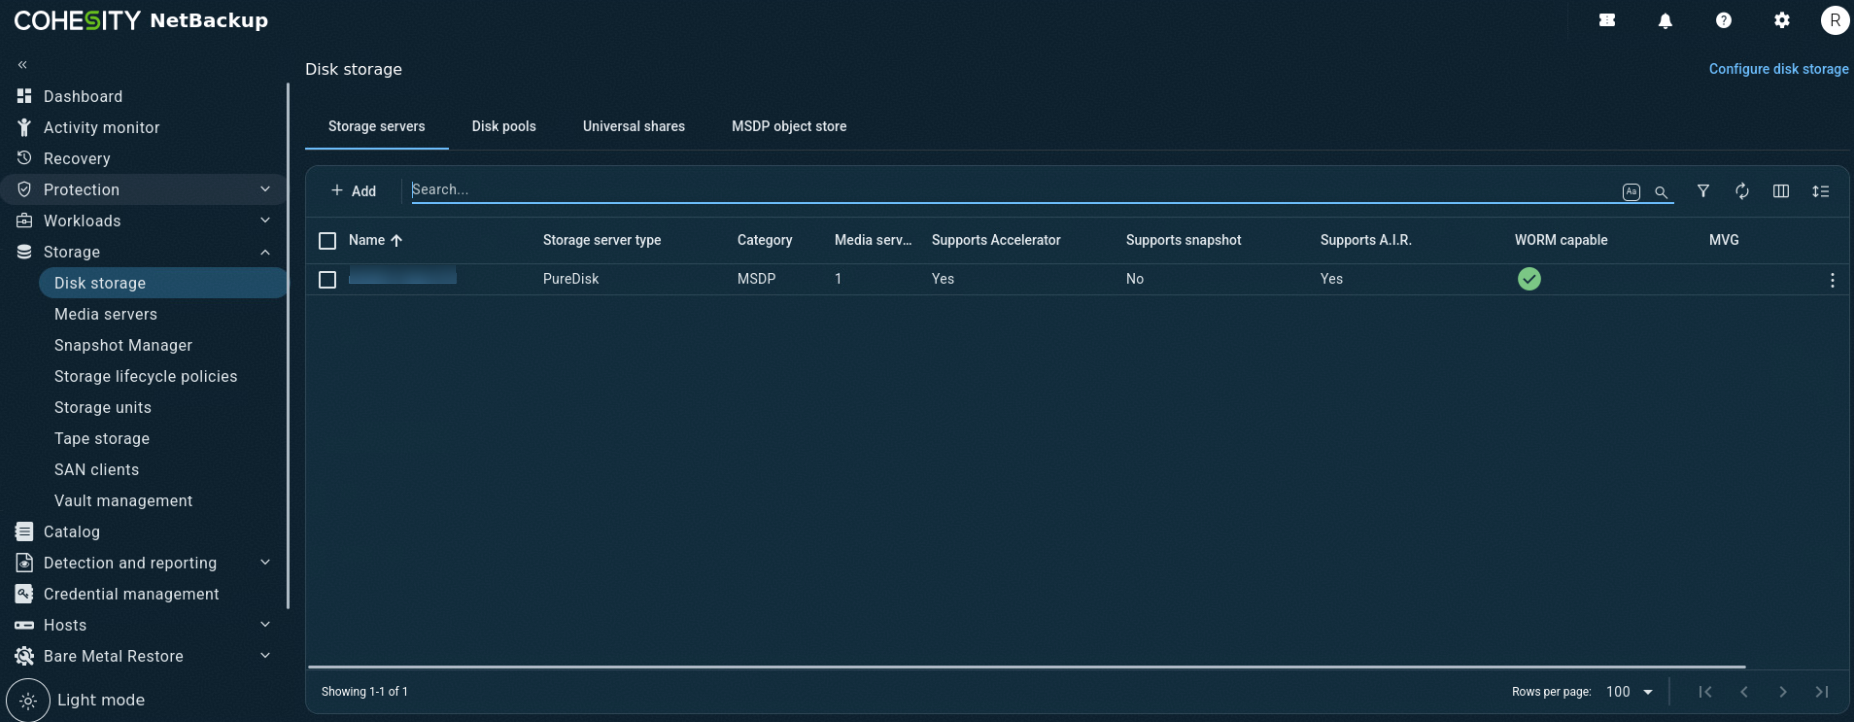Open the table filter funnel
The height and width of the screenshot is (722, 1854).
point(1703,191)
